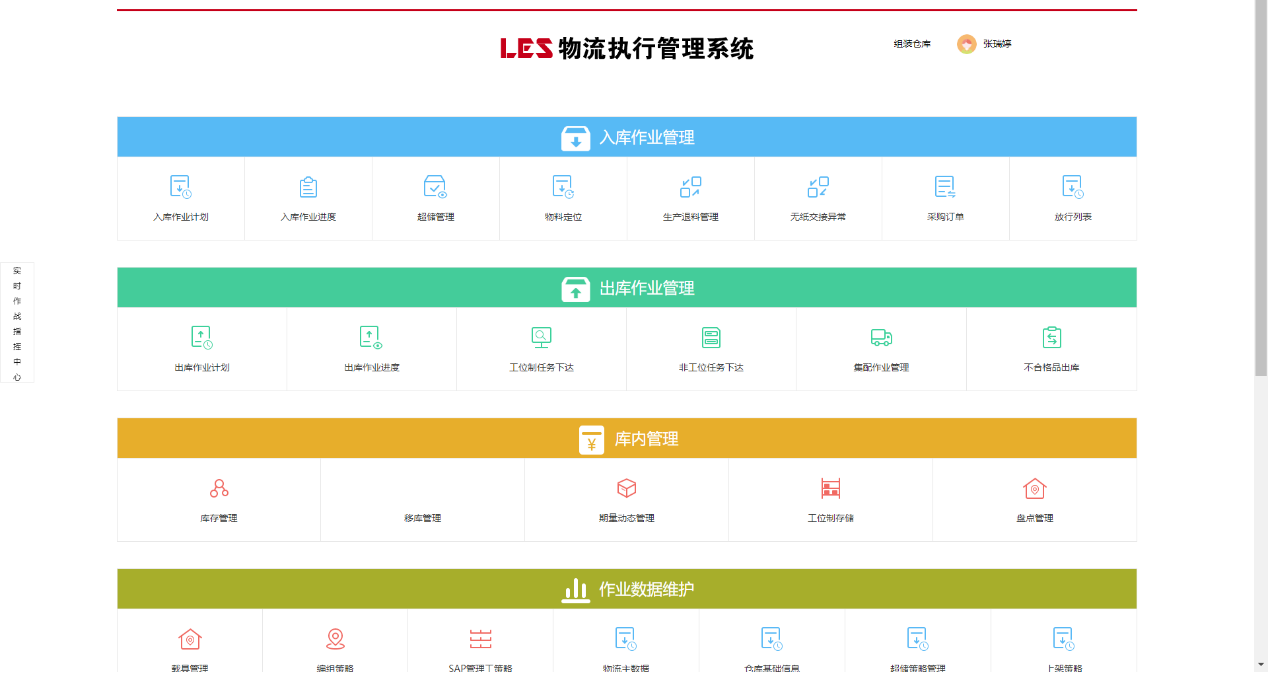Open 采购订单 purchase order icon
This screenshot has width=1268, height=673.
pyautogui.click(x=945, y=187)
